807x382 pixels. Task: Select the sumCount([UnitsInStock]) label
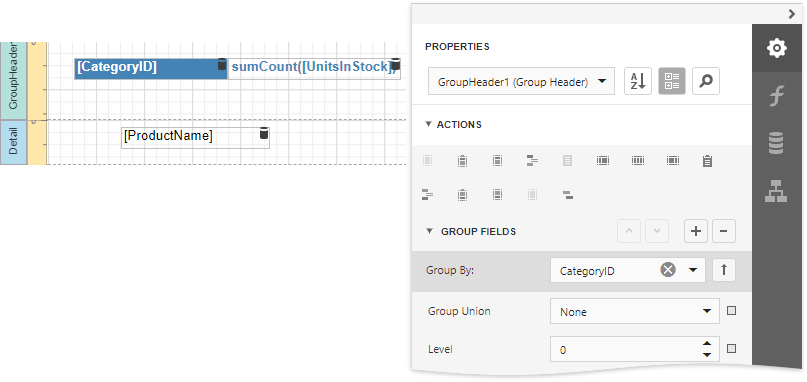coord(314,68)
